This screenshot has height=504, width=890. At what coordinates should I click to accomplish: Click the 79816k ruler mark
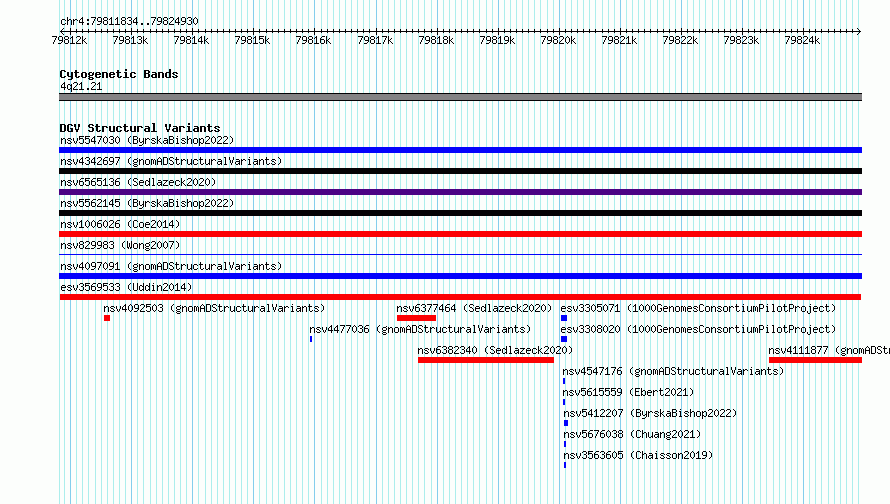313,40
